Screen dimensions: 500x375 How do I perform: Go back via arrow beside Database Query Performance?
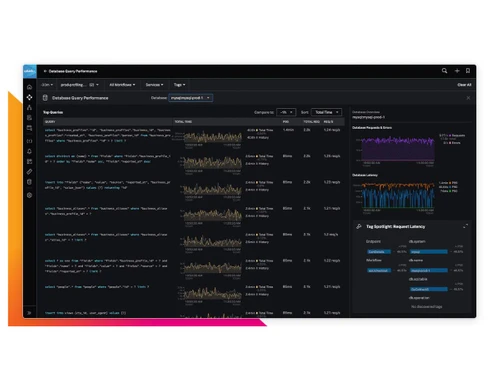[45, 71]
